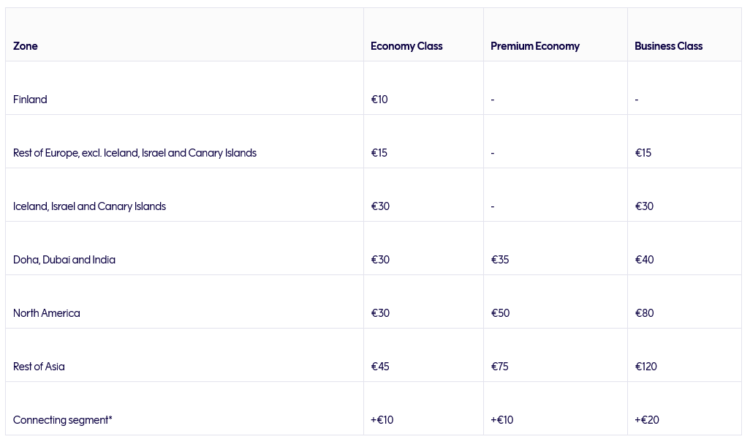750x442 pixels.
Task: Select Iceland, Israel and Canary Islands label
Action: pos(89,206)
